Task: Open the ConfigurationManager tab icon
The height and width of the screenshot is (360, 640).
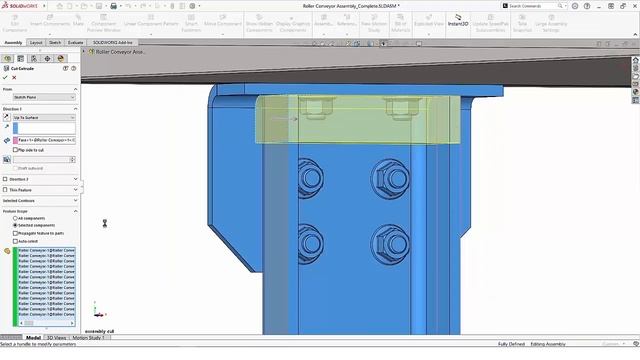Action: pyautogui.click(x=34, y=59)
